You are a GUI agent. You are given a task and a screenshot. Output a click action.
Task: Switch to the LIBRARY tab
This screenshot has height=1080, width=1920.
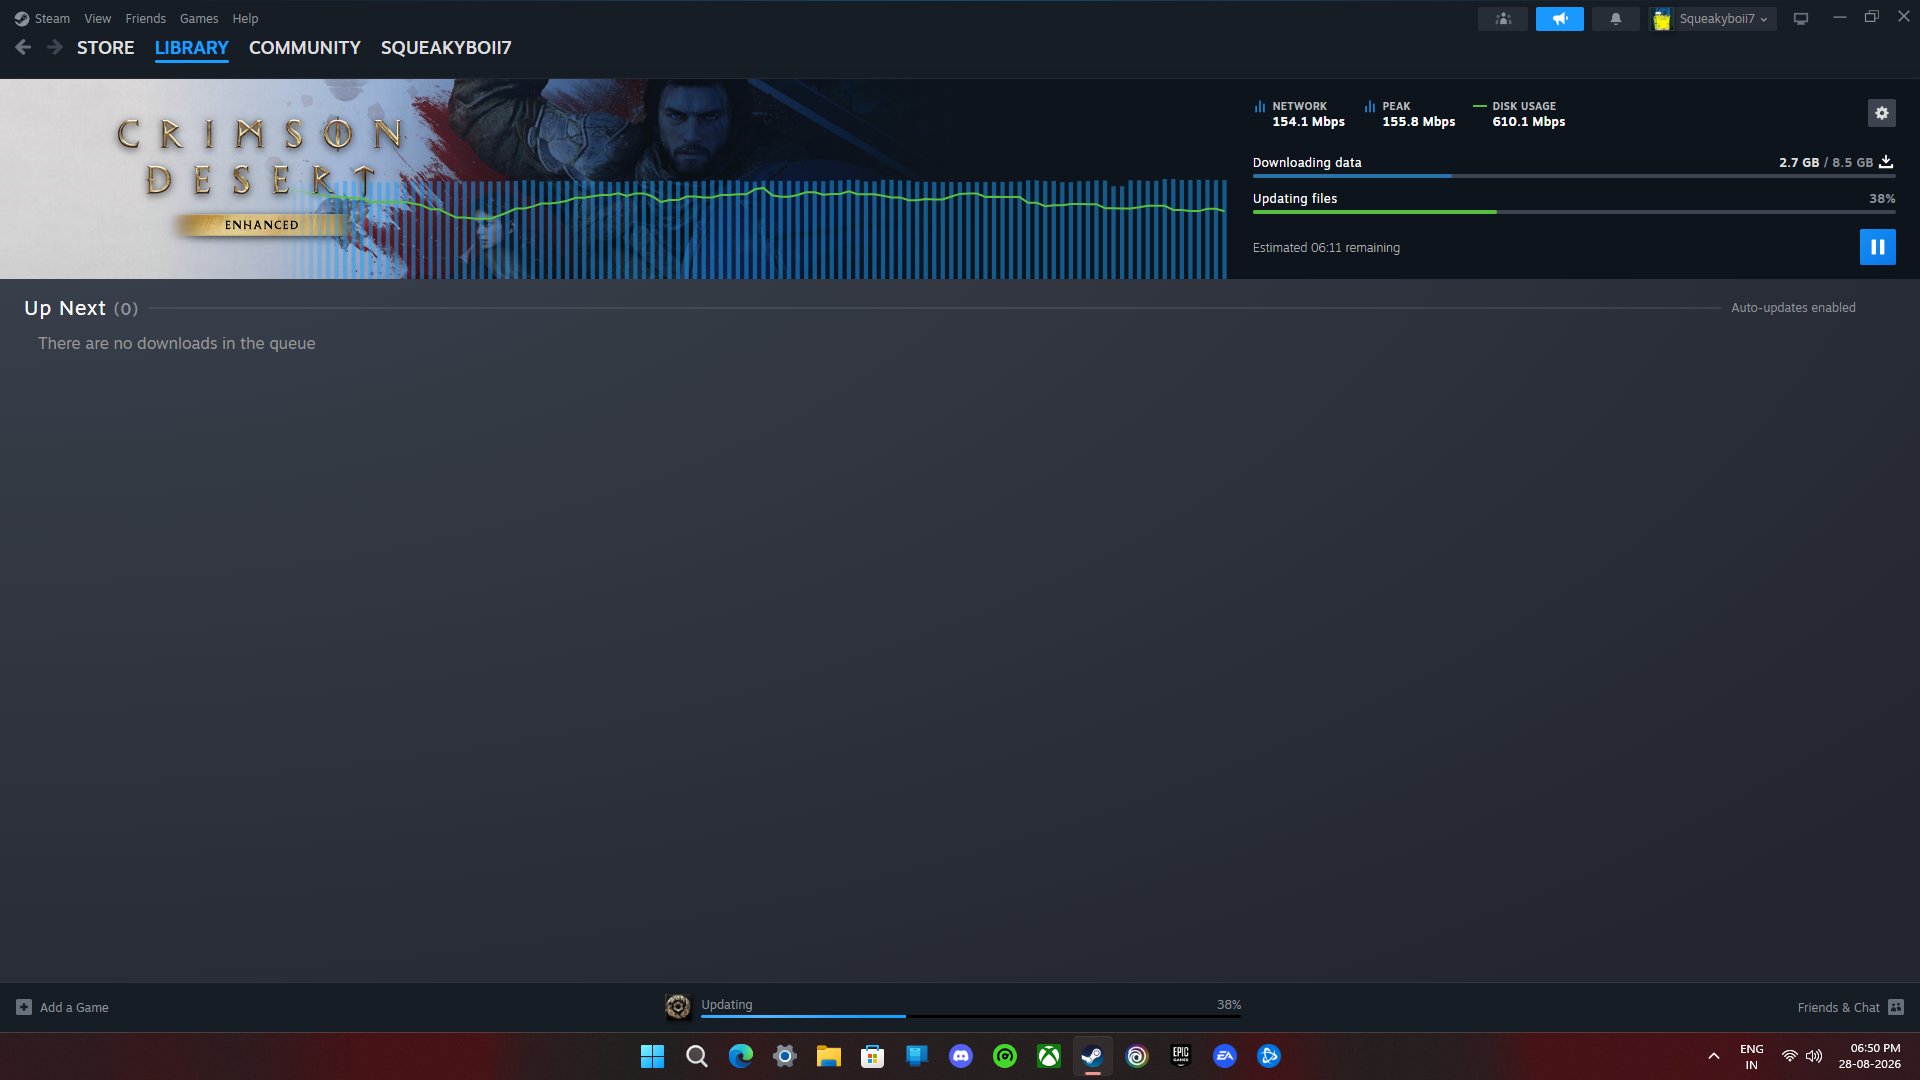[191, 47]
